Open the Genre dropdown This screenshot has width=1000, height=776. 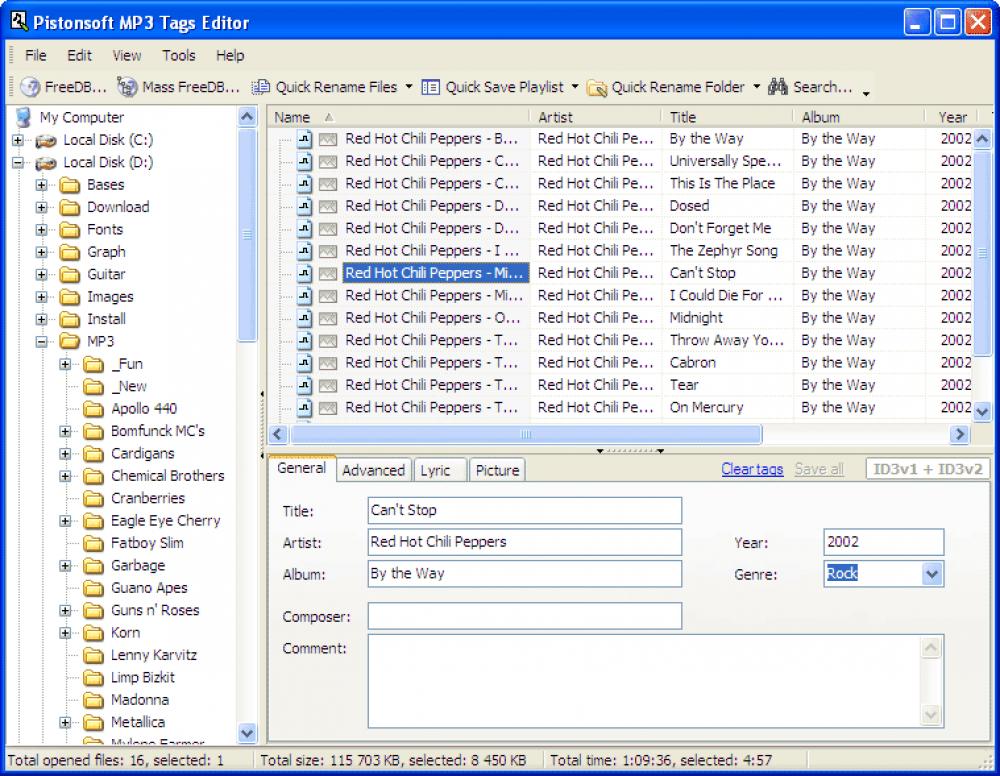click(x=931, y=573)
